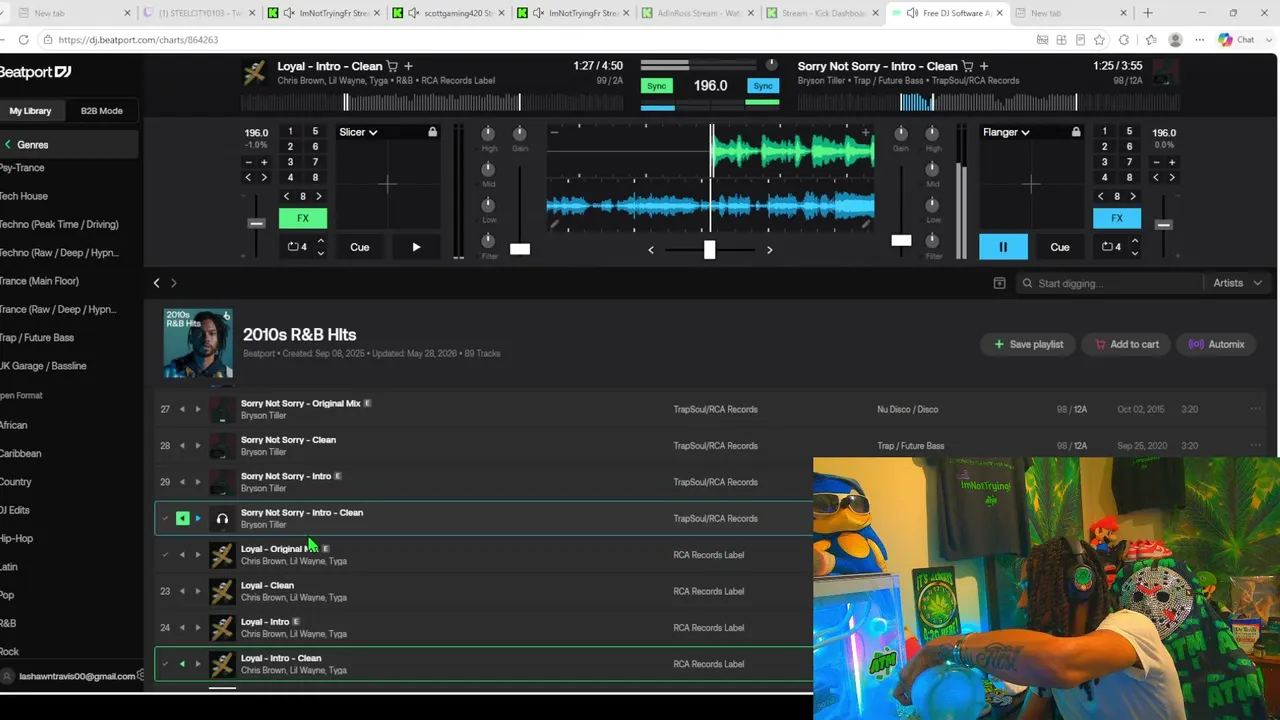Toggle lock on Slicer effect pad
This screenshot has width=1280, height=720.
(x=432, y=132)
